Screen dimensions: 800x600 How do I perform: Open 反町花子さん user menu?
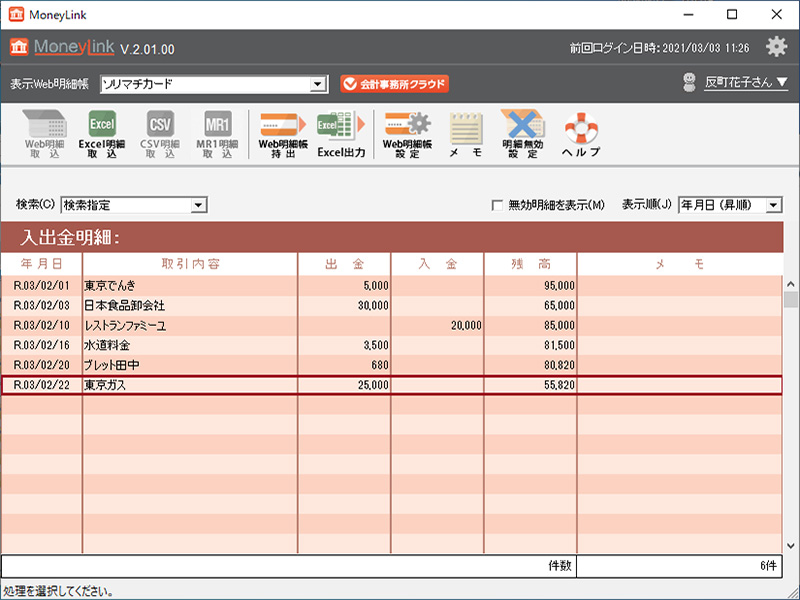(745, 83)
